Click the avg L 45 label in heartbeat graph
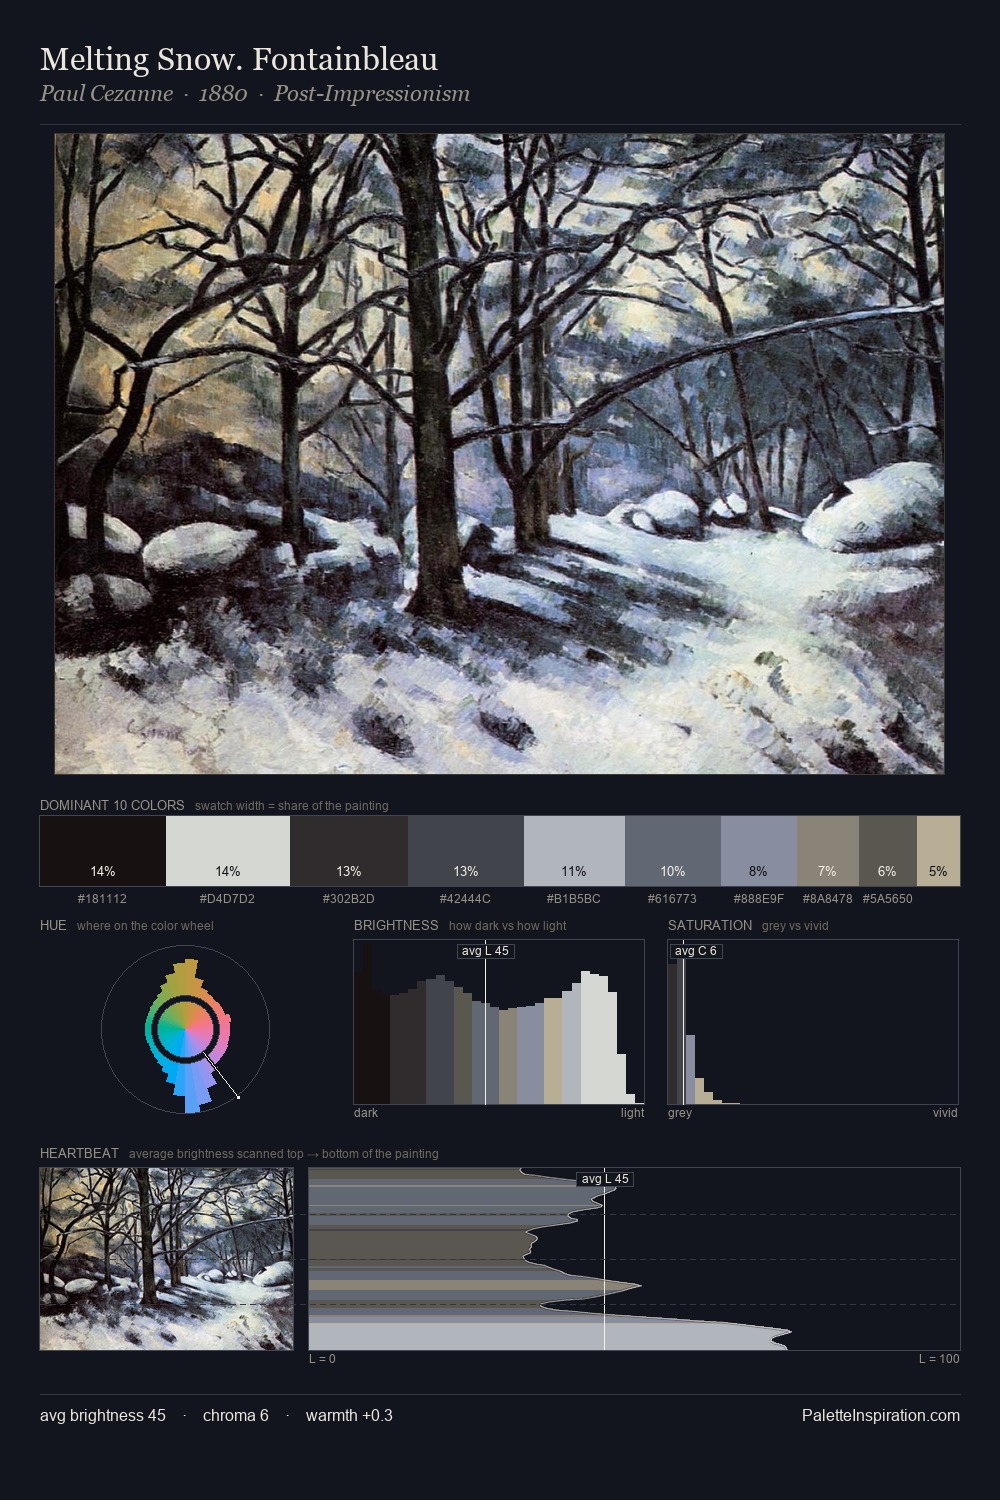This screenshot has width=1000, height=1500. point(605,1179)
